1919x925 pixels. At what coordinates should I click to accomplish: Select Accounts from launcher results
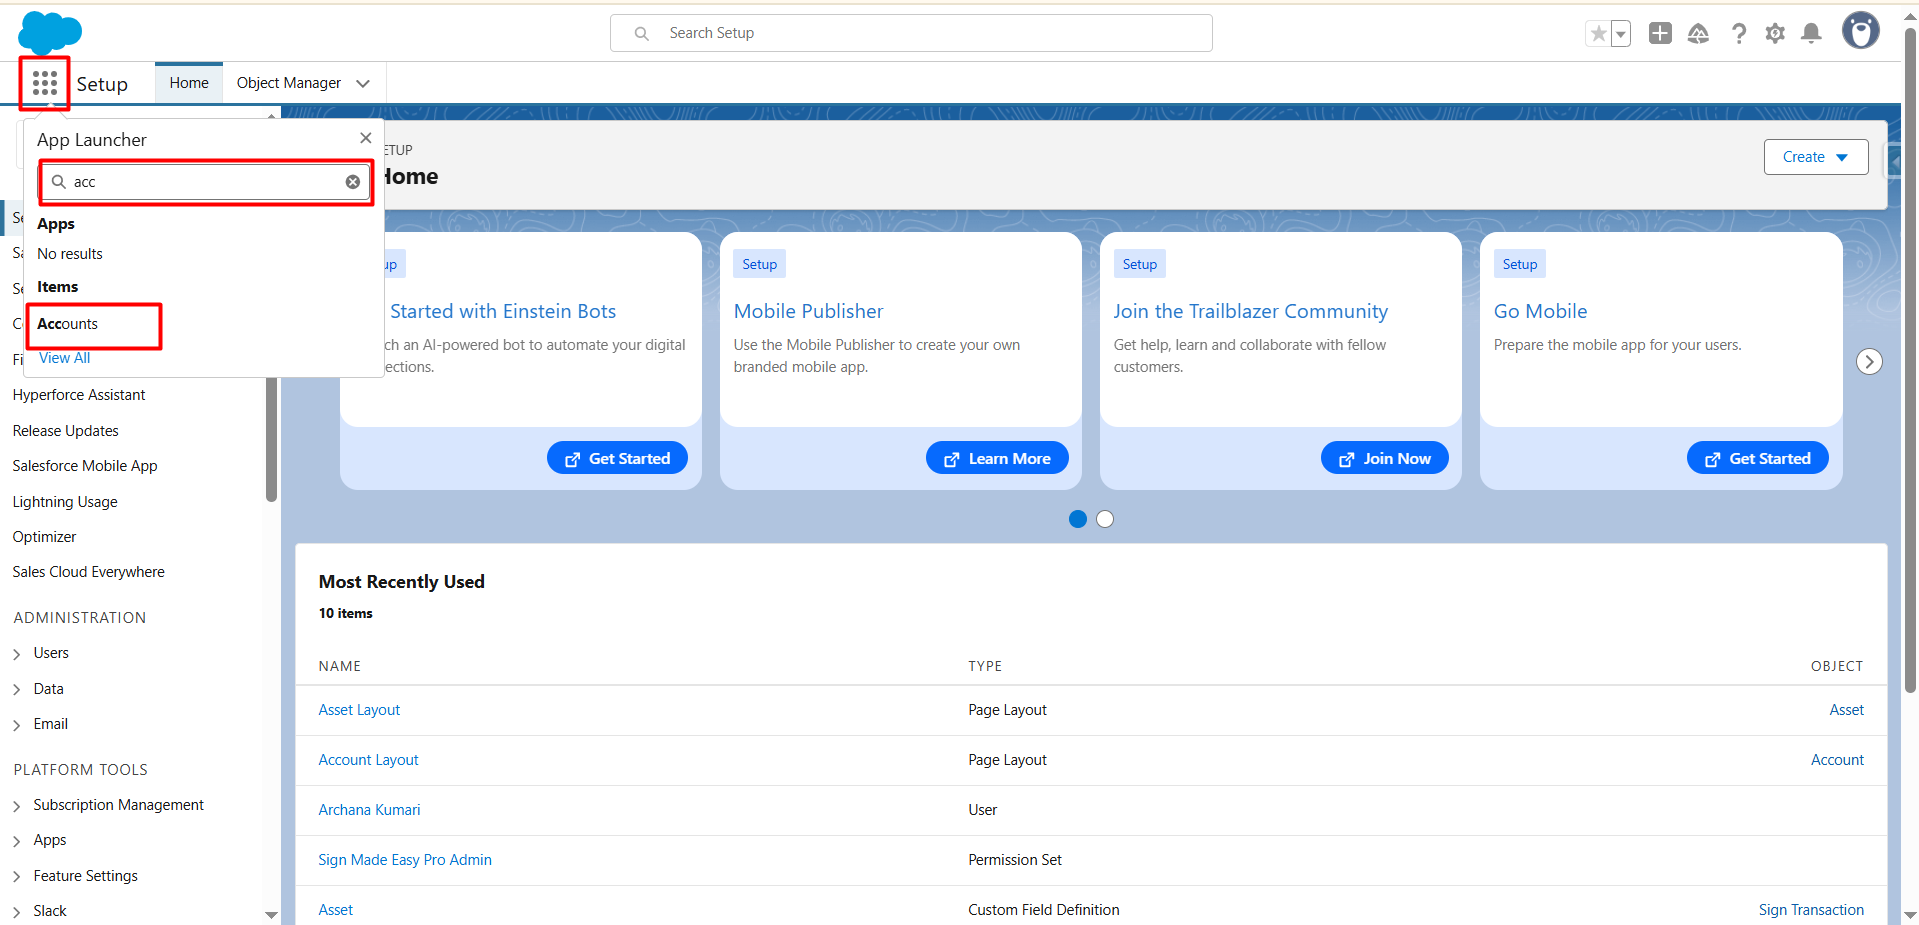pos(68,324)
